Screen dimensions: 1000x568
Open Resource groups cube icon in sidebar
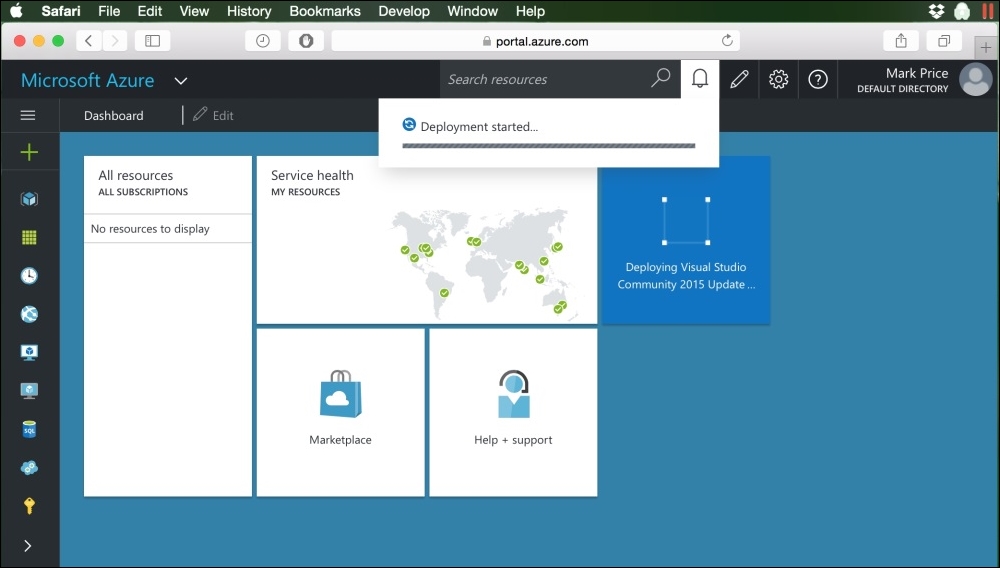(x=29, y=199)
